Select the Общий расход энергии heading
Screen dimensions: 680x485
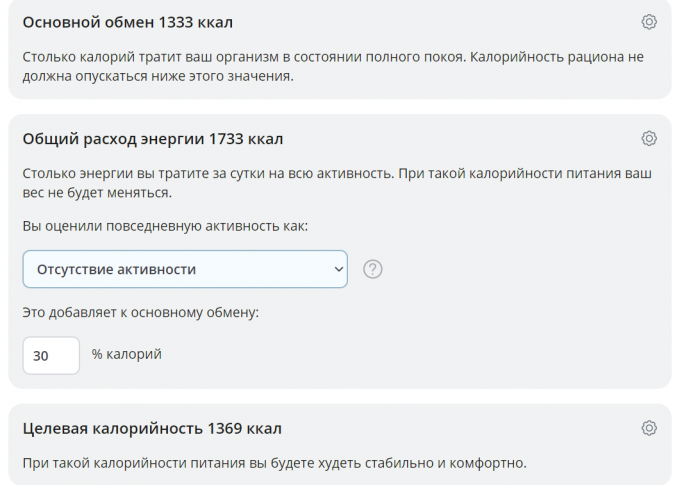[x=113, y=139]
